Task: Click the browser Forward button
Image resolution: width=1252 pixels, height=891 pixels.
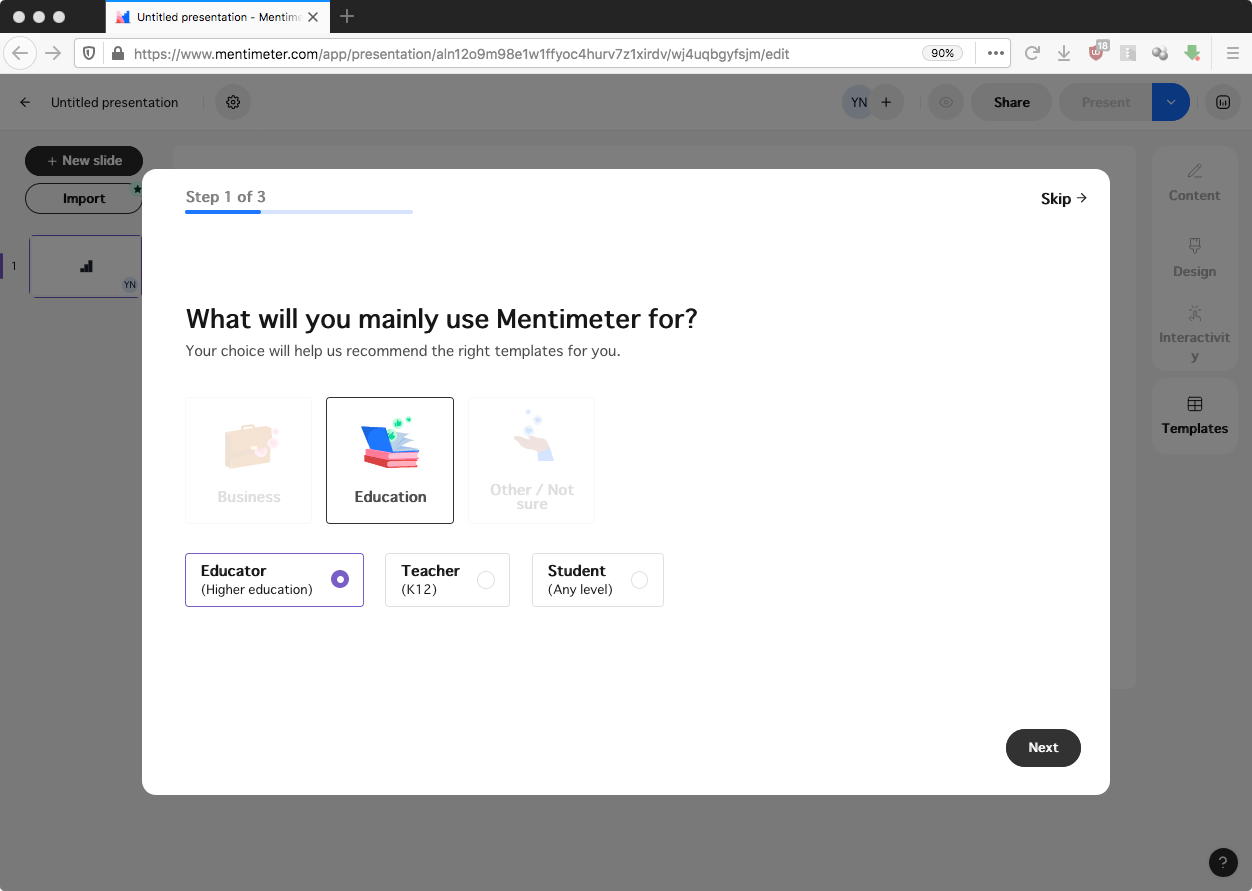Action: coord(53,53)
